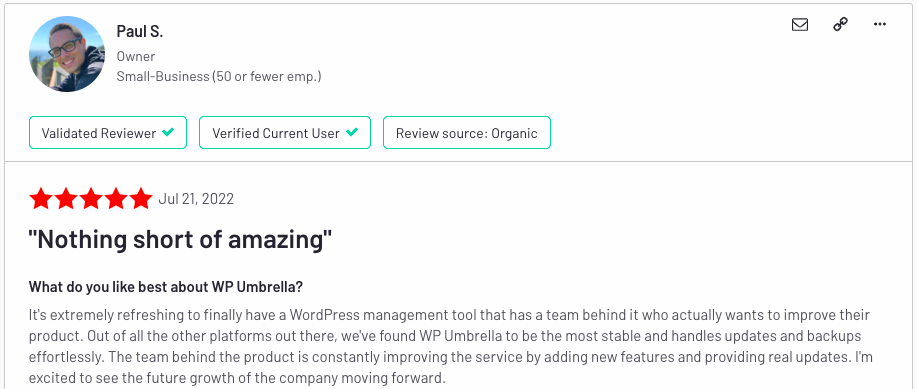Click the Owner job title text
The height and width of the screenshot is (389, 917).
136,57
